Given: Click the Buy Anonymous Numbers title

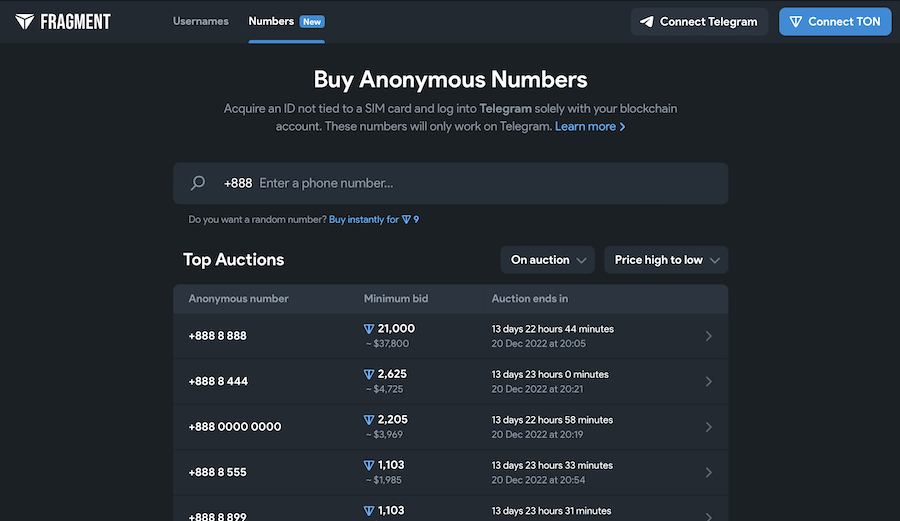Looking at the screenshot, I should [451, 80].
